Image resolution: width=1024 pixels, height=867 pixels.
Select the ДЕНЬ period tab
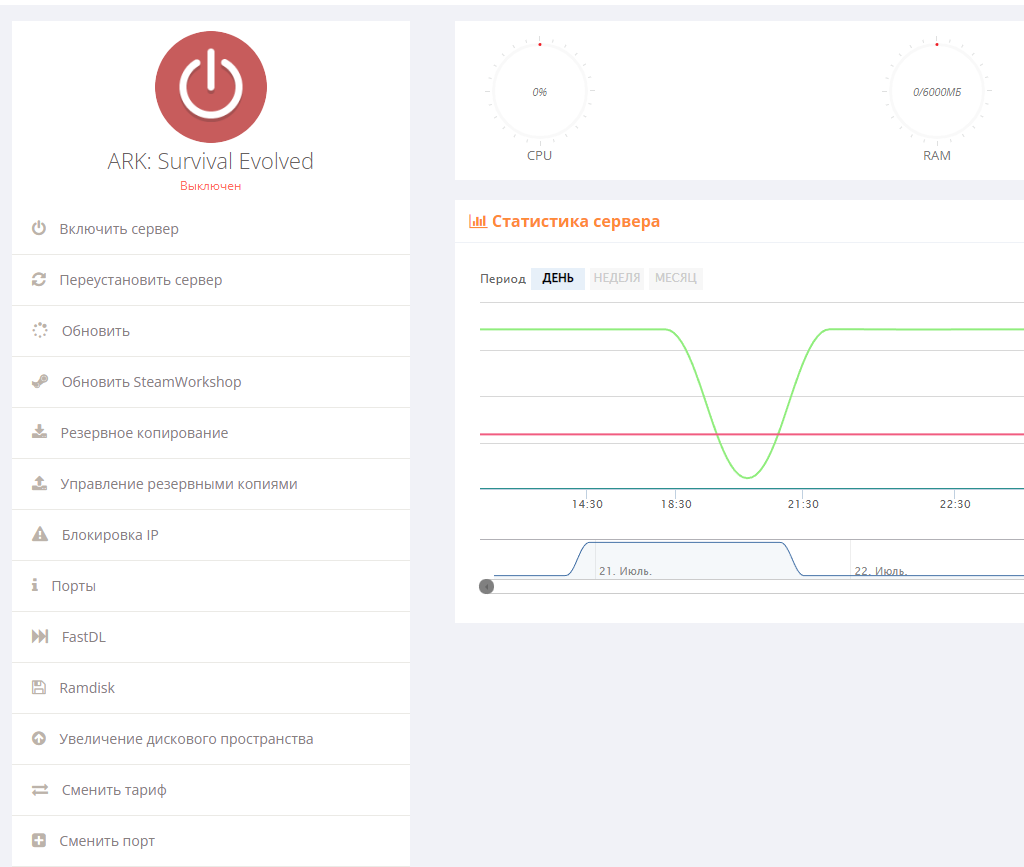tap(558, 278)
